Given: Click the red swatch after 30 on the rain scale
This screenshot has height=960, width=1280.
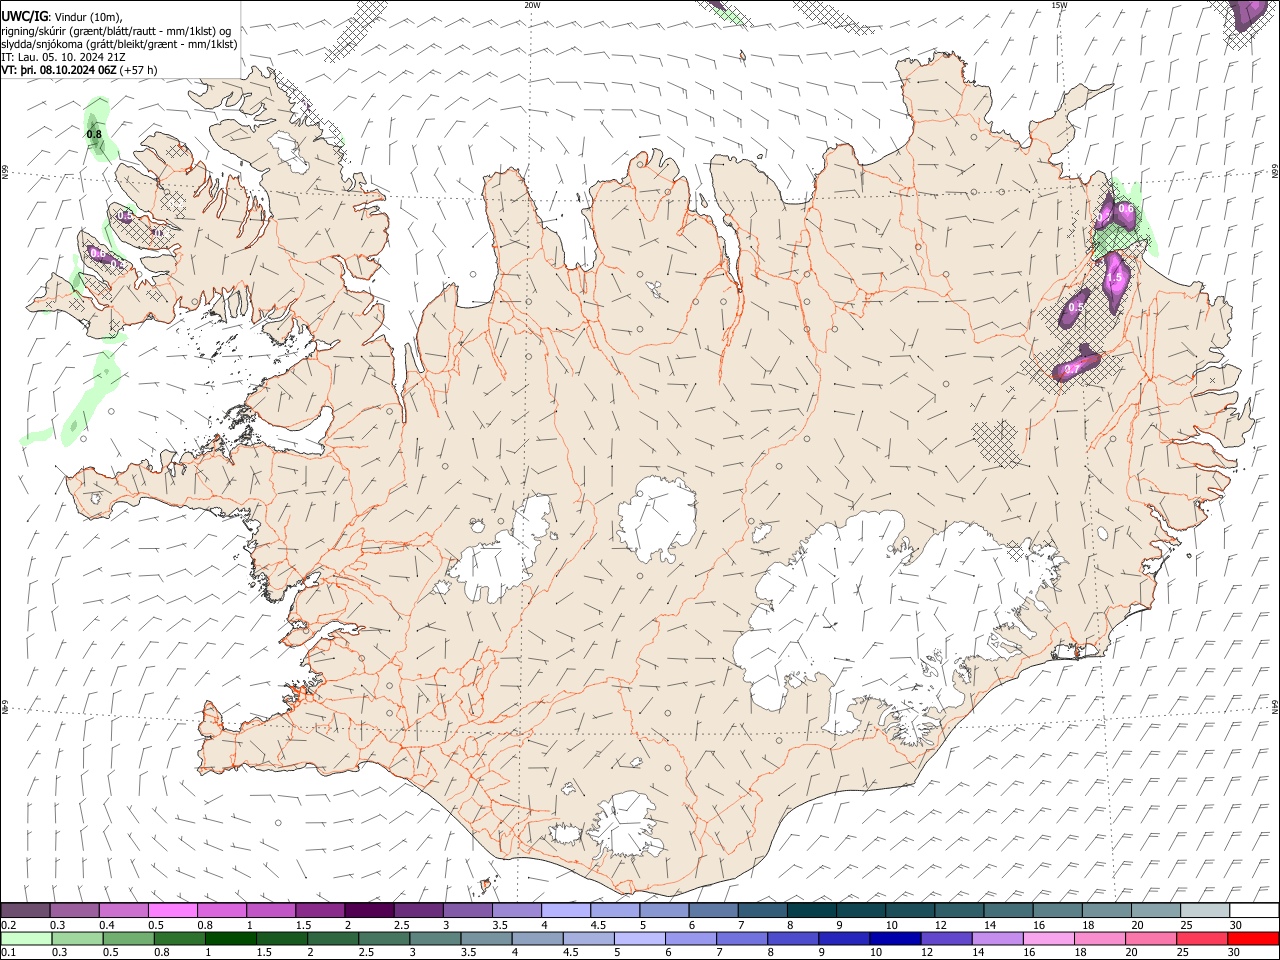Looking at the screenshot, I should pyautogui.click(x=1254, y=938).
